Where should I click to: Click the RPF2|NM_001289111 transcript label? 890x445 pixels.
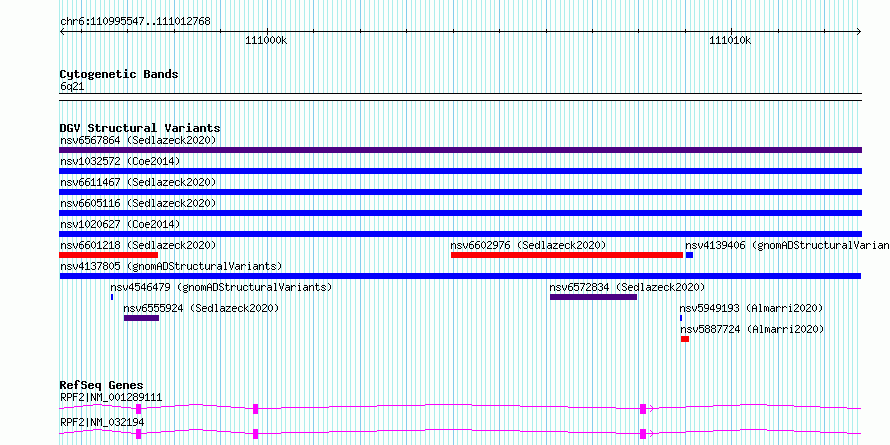[111, 397]
